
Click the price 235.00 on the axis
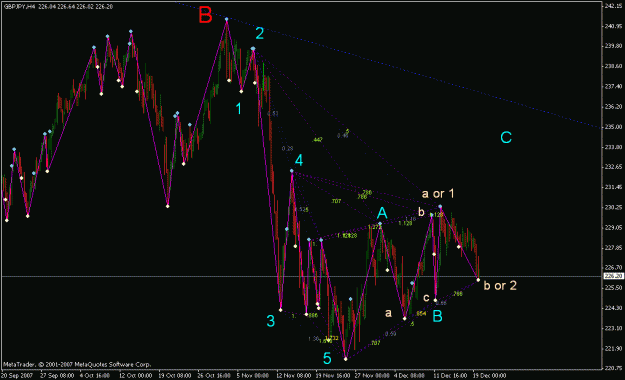pyautogui.click(x=614, y=126)
